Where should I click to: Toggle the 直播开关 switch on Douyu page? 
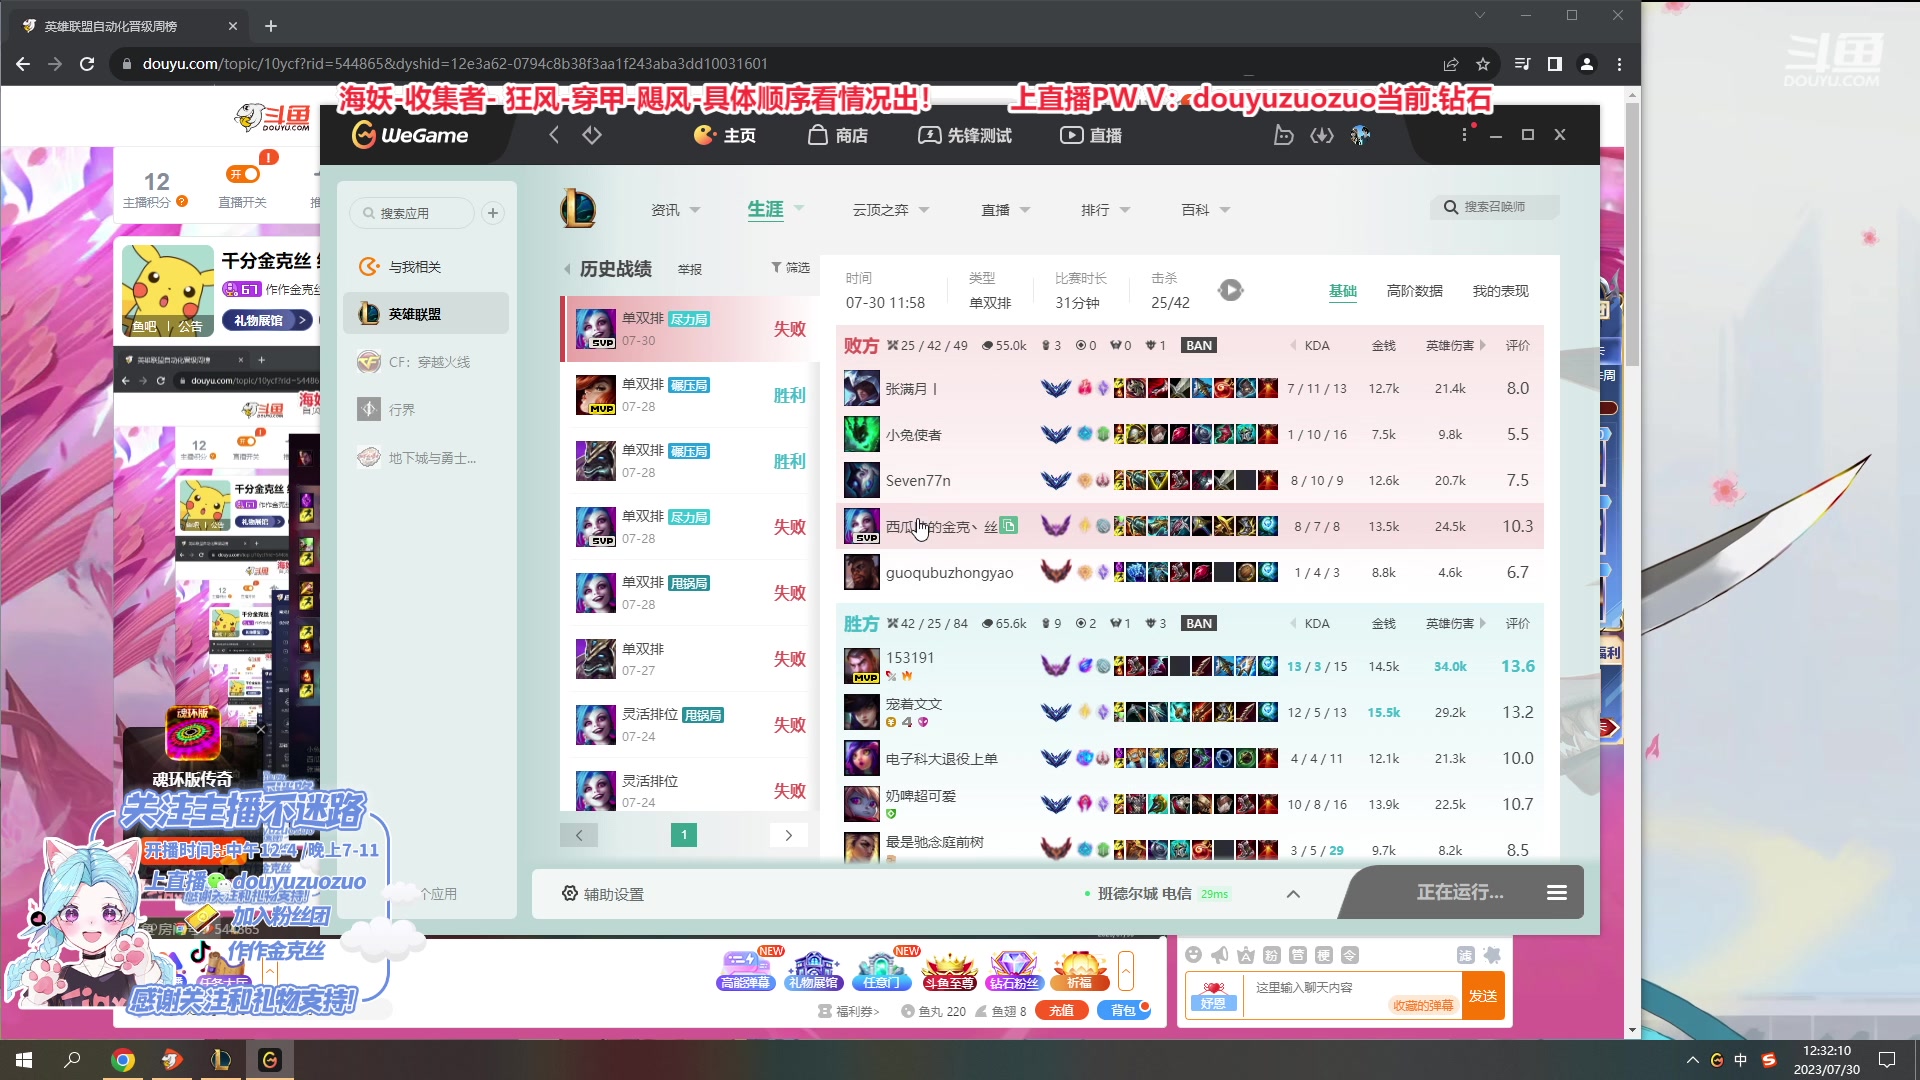(243, 174)
